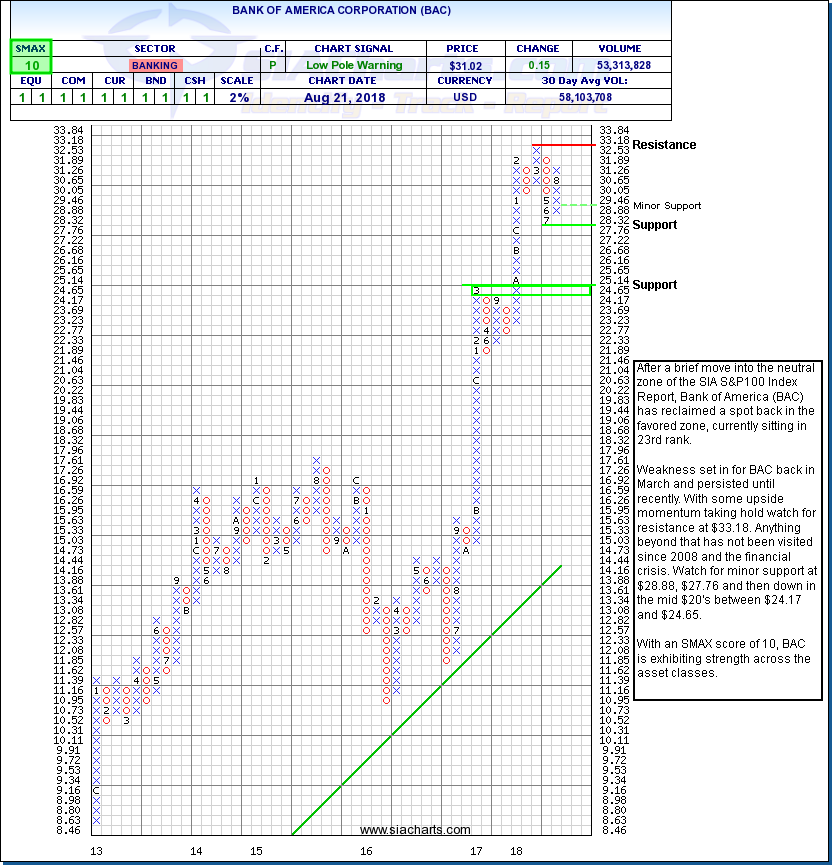Image resolution: width=832 pixels, height=865 pixels.
Task: Click the green SMAX score box showing 10
Action: click(x=31, y=64)
